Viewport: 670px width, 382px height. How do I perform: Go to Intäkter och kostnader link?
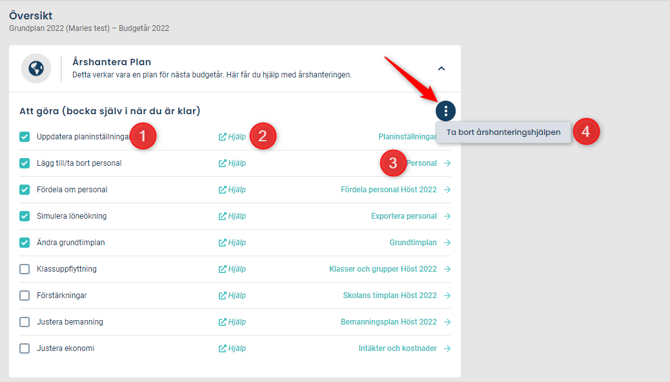(397, 349)
